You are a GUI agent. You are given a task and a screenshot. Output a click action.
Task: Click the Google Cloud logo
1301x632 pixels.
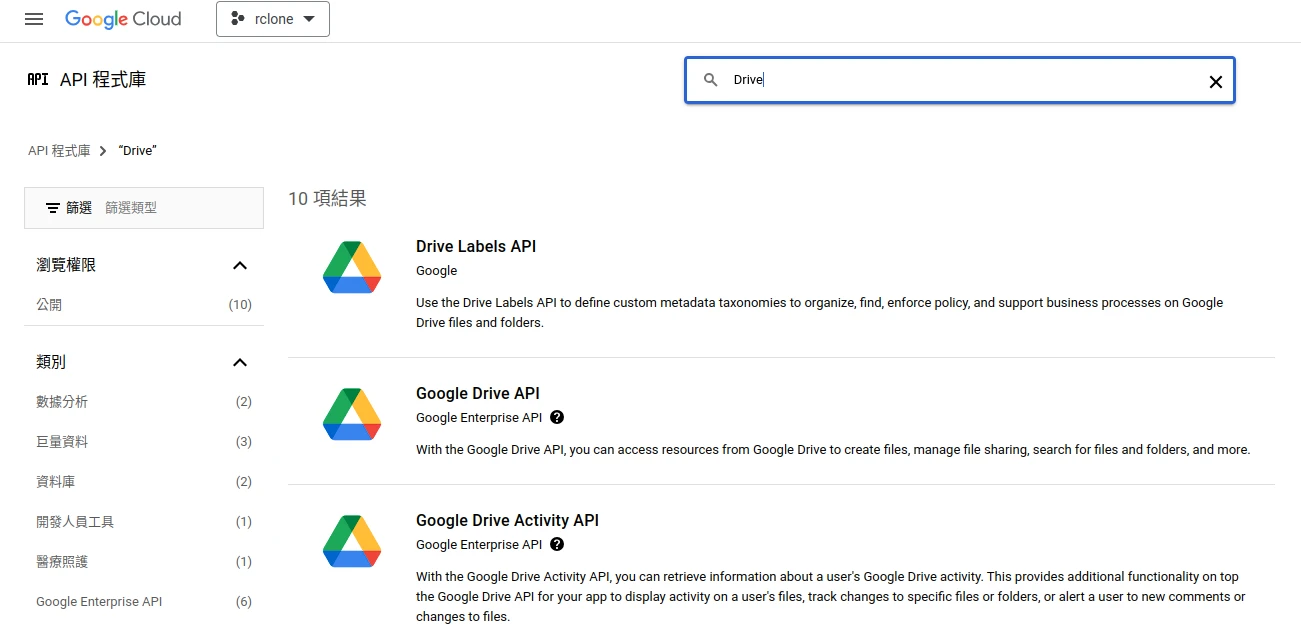(x=123, y=19)
